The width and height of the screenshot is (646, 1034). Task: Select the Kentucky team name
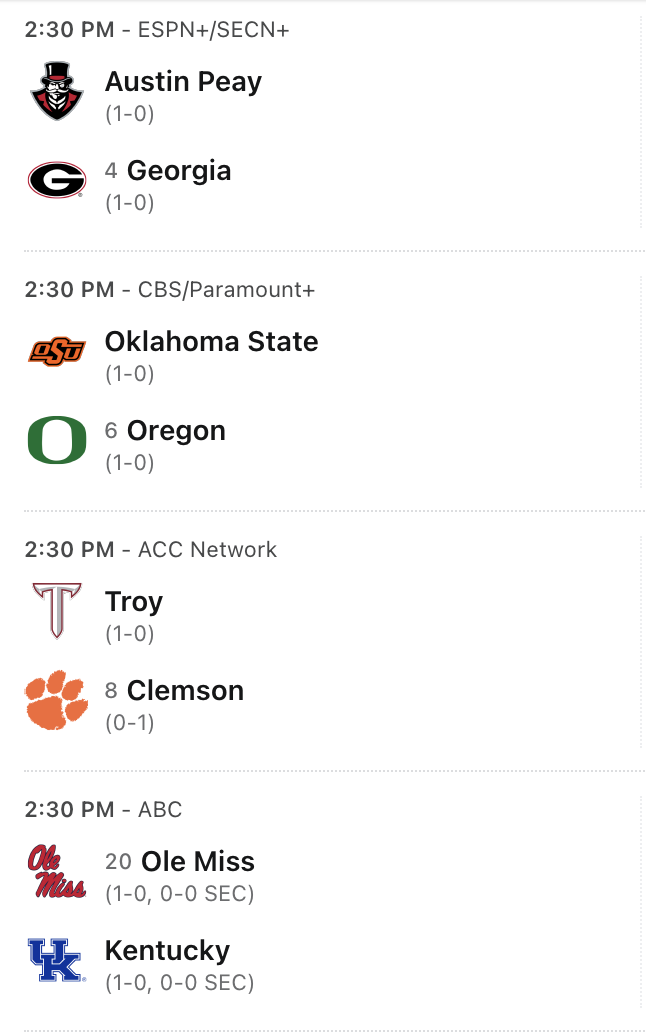[x=167, y=951]
